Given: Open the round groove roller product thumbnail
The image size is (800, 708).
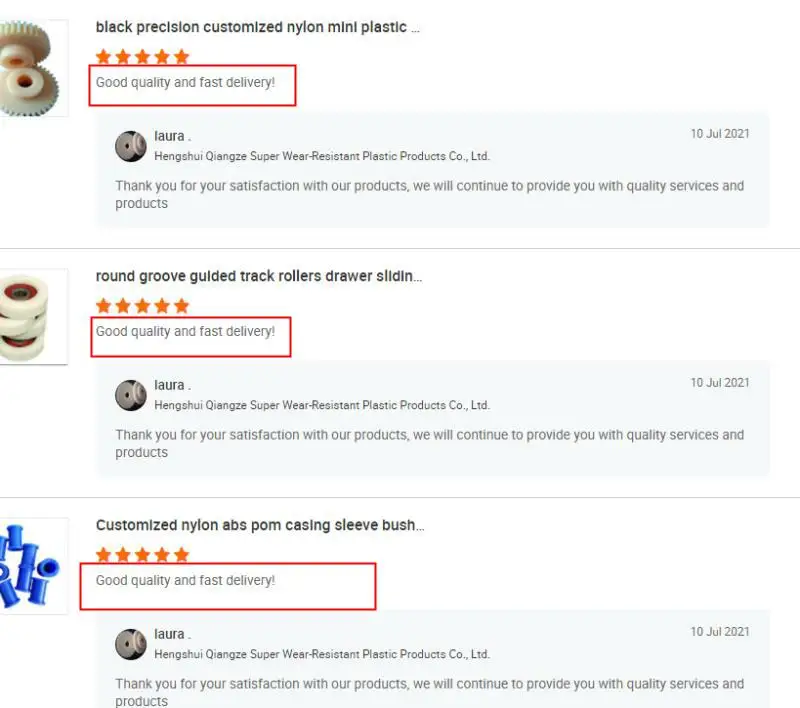Looking at the screenshot, I should tap(34, 317).
